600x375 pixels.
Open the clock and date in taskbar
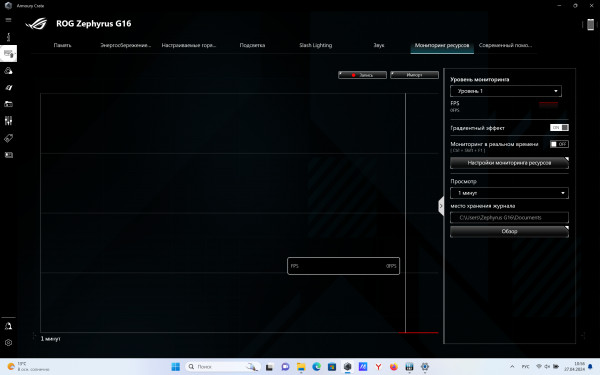pos(574,367)
